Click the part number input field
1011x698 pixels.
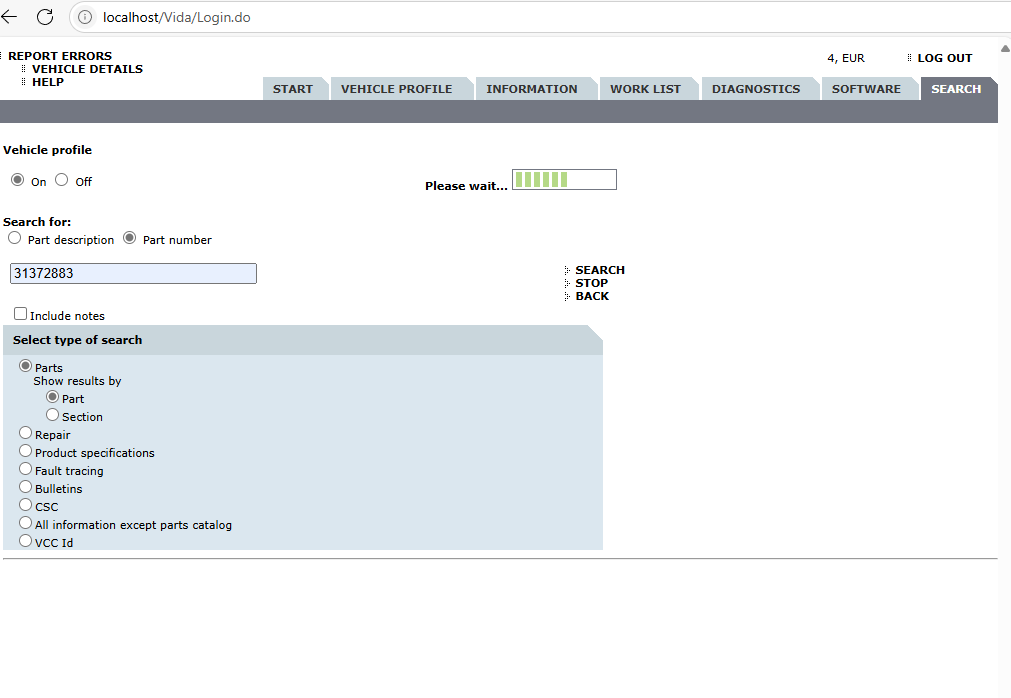[x=133, y=273]
